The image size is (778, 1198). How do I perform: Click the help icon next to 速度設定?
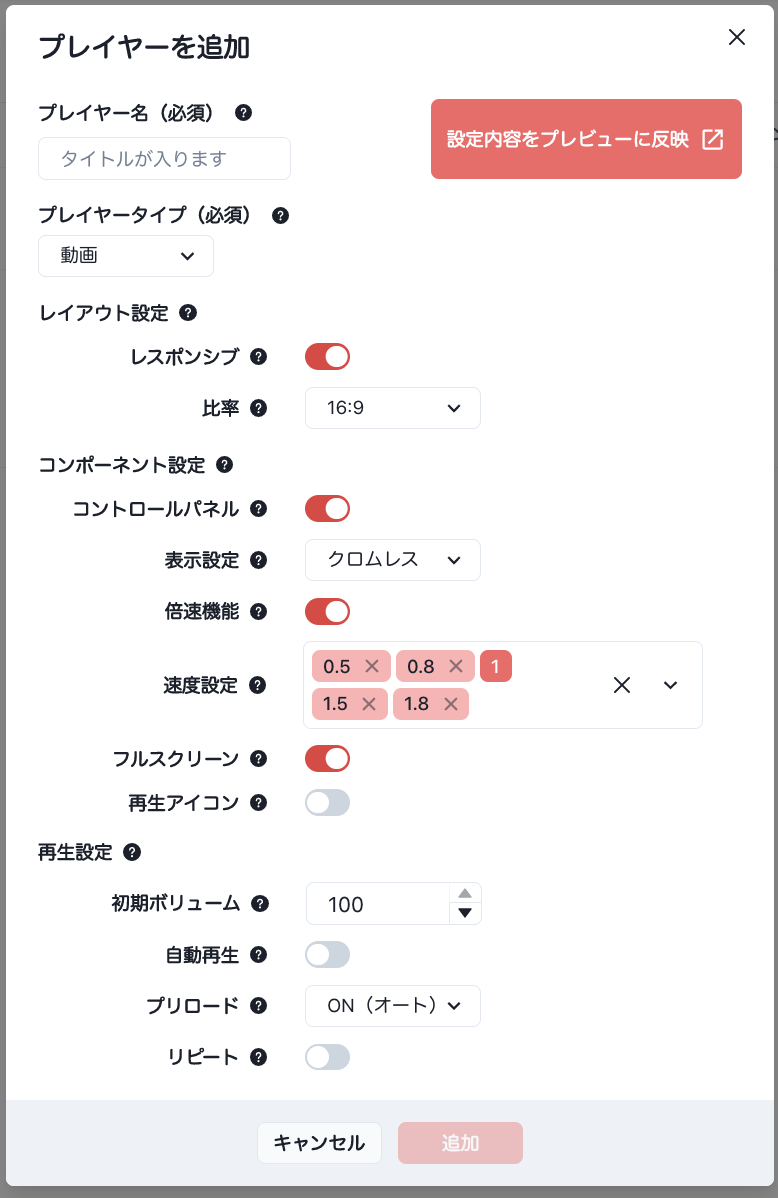tap(259, 687)
